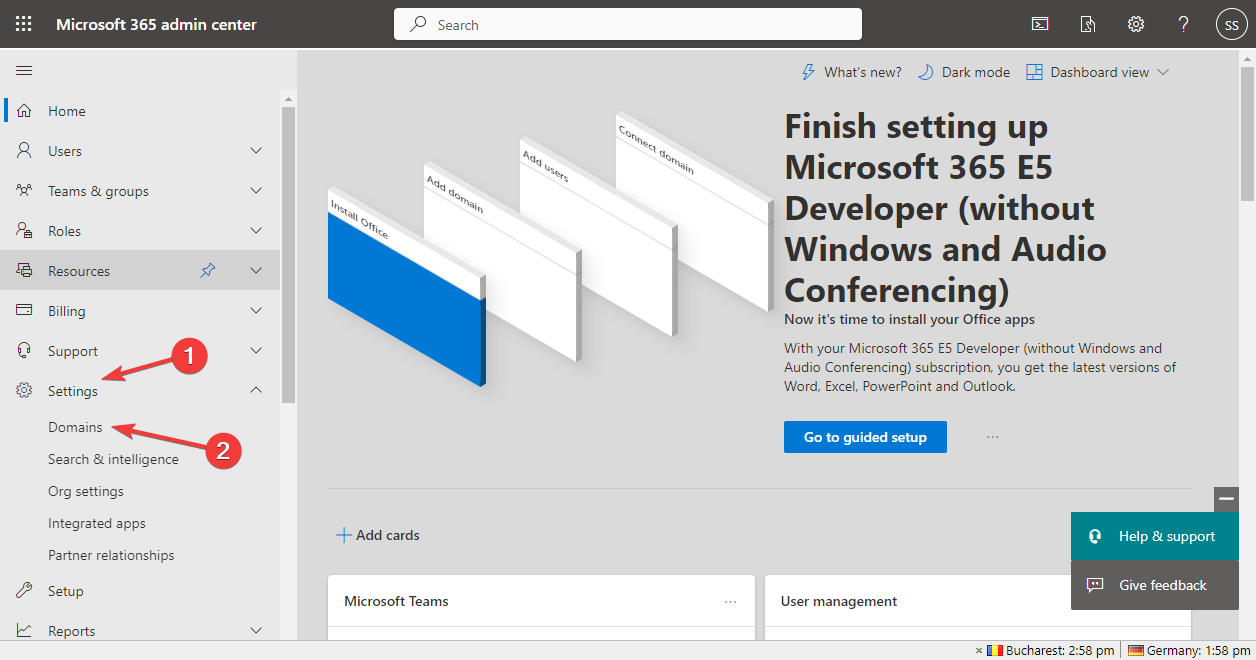Click the Microsoft Teams card title
1256x660 pixels.
pos(396,601)
